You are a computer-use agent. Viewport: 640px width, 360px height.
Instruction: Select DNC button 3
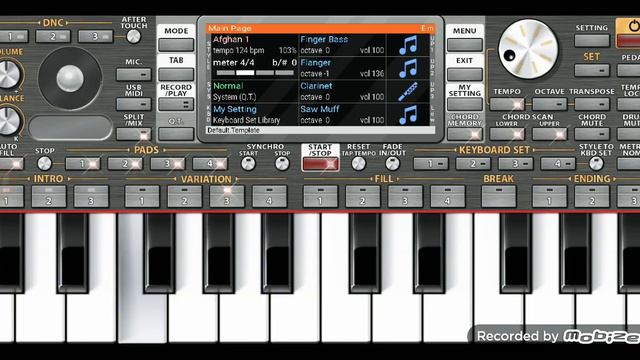(95, 36)
